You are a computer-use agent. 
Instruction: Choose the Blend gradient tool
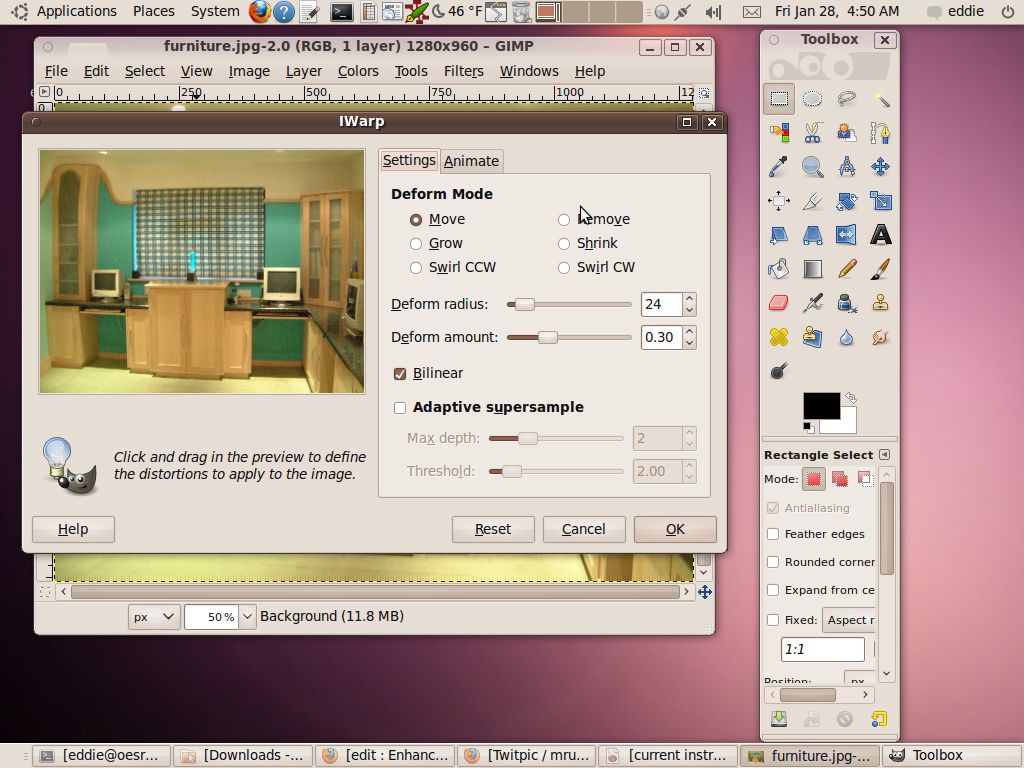812,268
